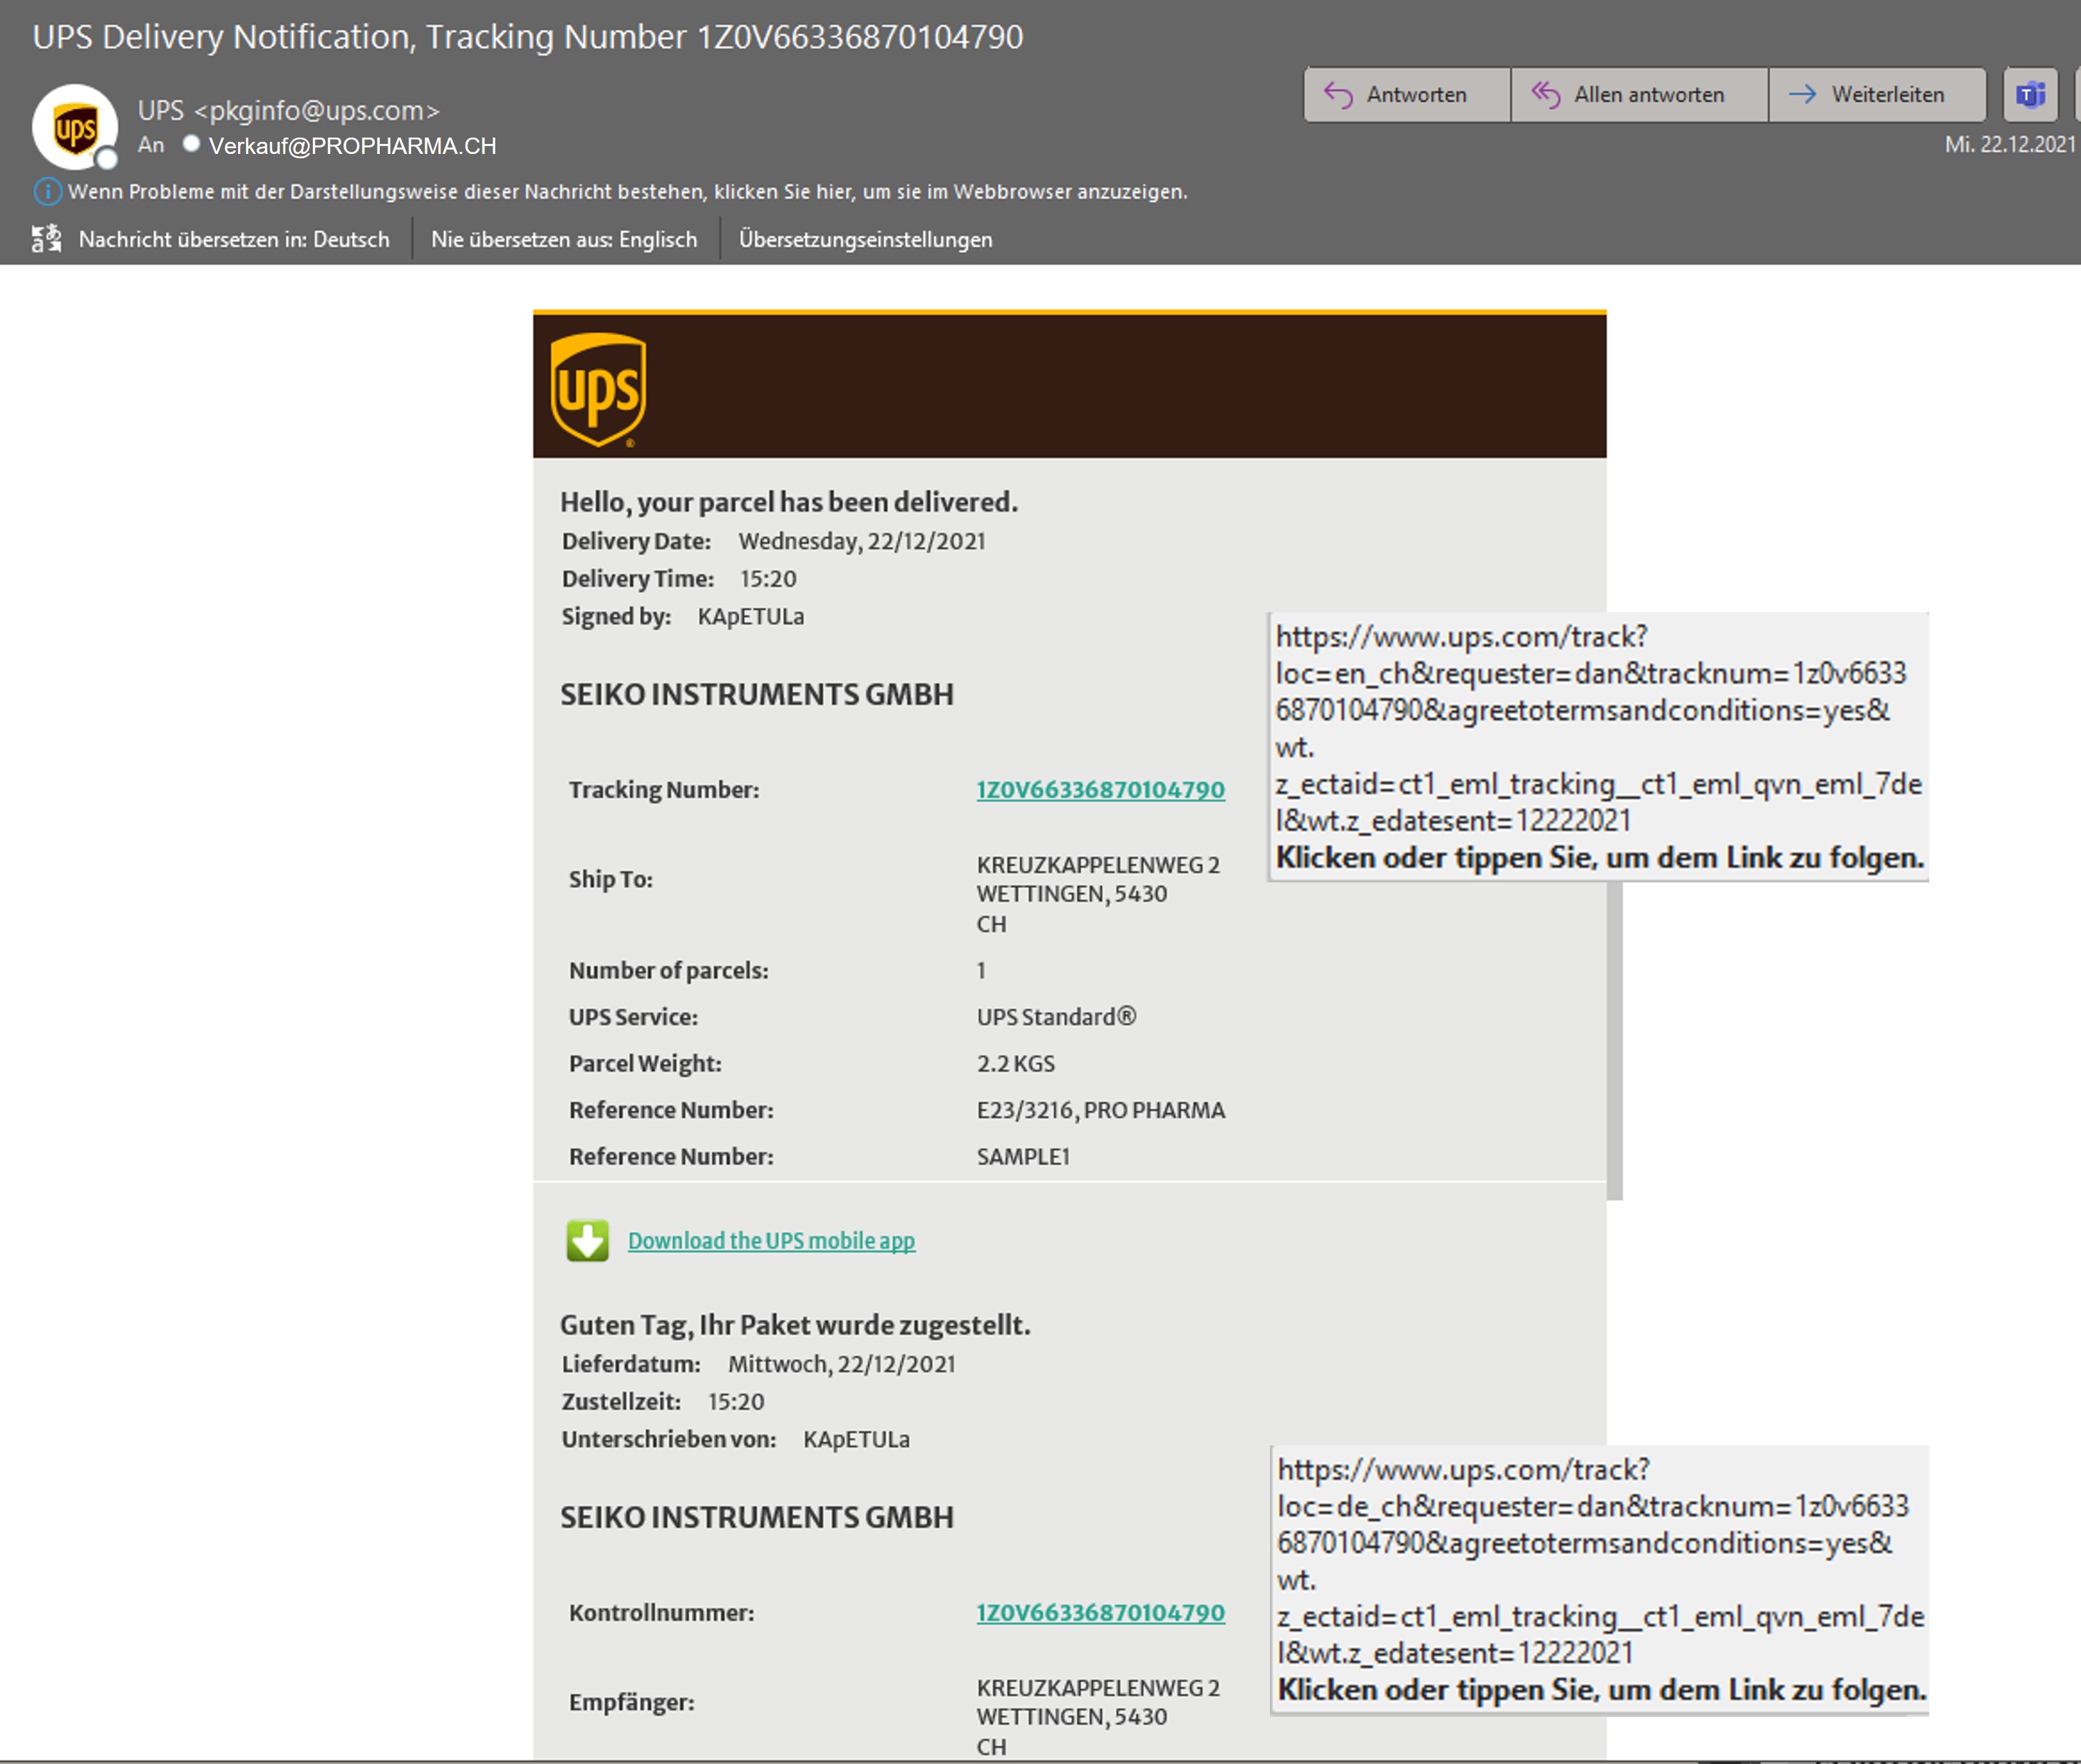Click the UPS sender avatar picture
Image resolution: width=2081 pixels, height=1764 pixels.
coord(75,127)
